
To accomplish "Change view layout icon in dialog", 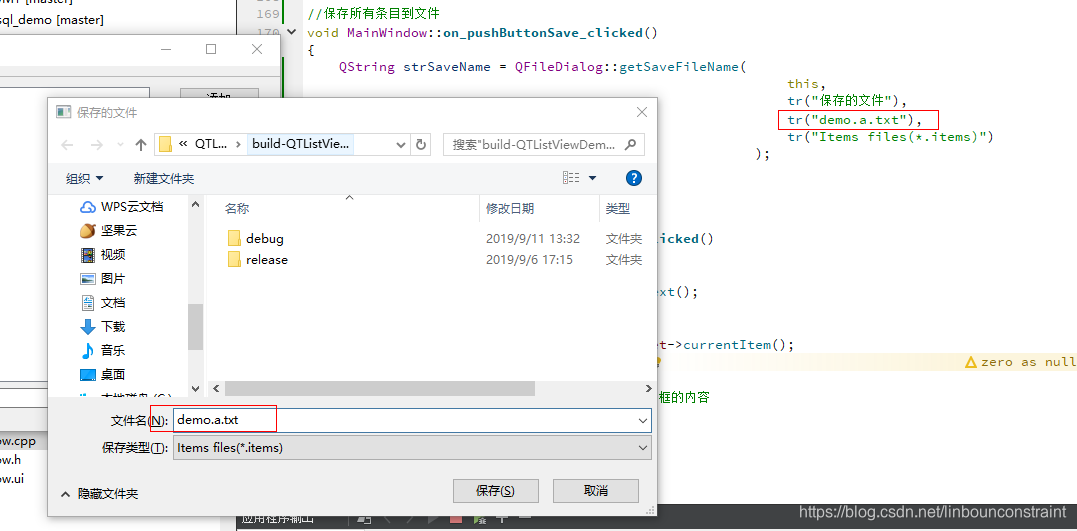I will point(571,178).
